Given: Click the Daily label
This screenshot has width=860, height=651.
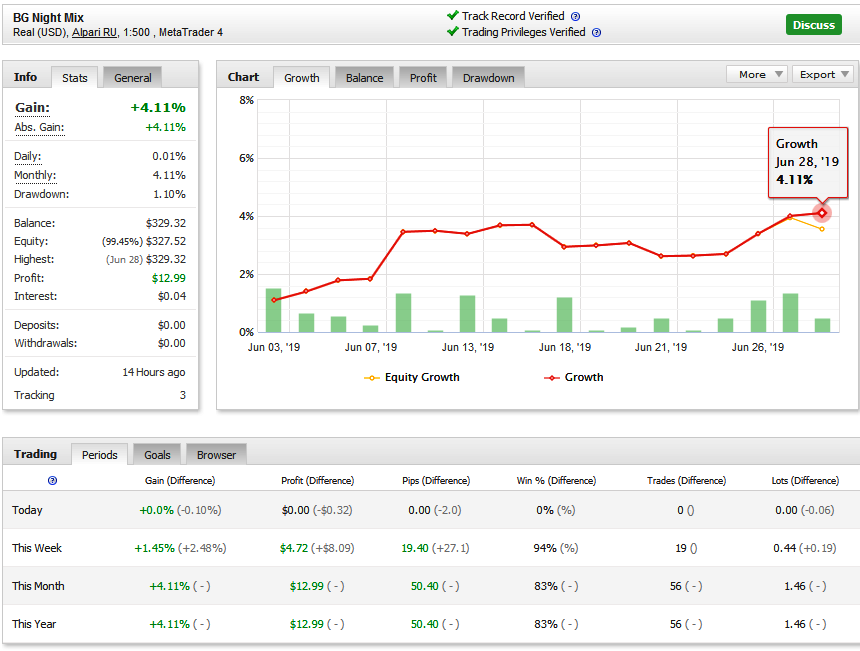Looking at the screenshot, I should click(x=27, y=156).
